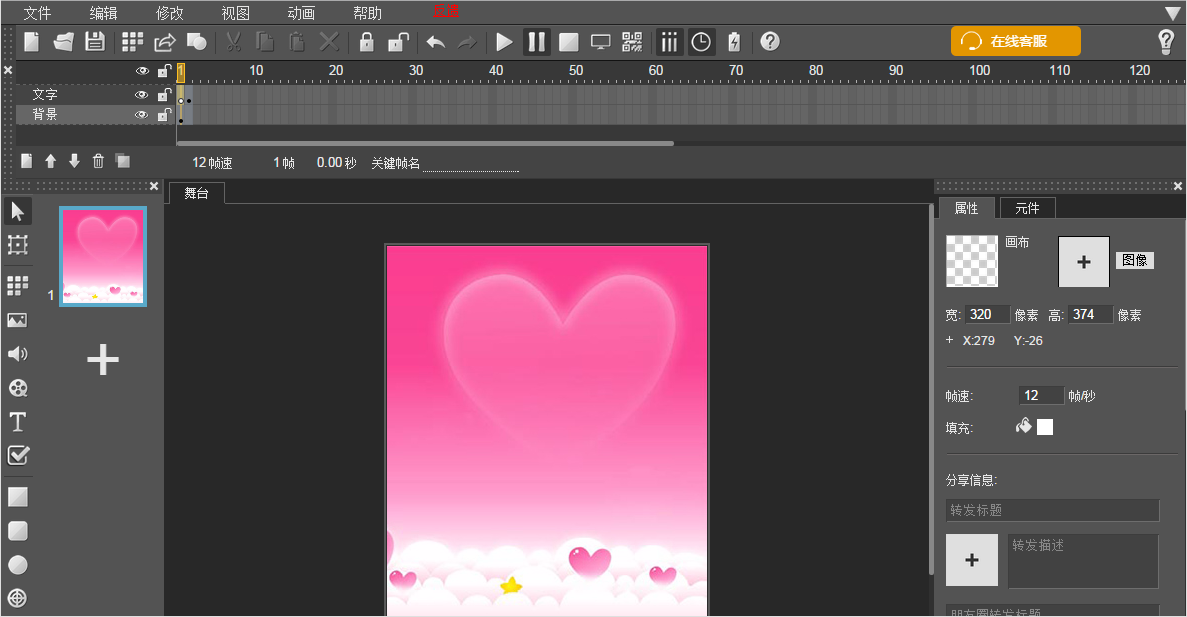This screenshot has height=617, width=1187.
Task: Hide the 文字 layer with its eye icon
Action: point(142,95)
